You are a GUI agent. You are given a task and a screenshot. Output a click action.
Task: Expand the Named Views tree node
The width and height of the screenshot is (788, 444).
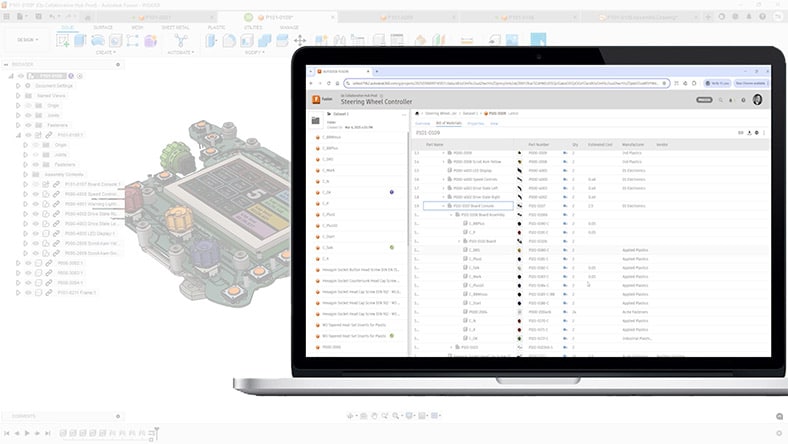[18, 96]
